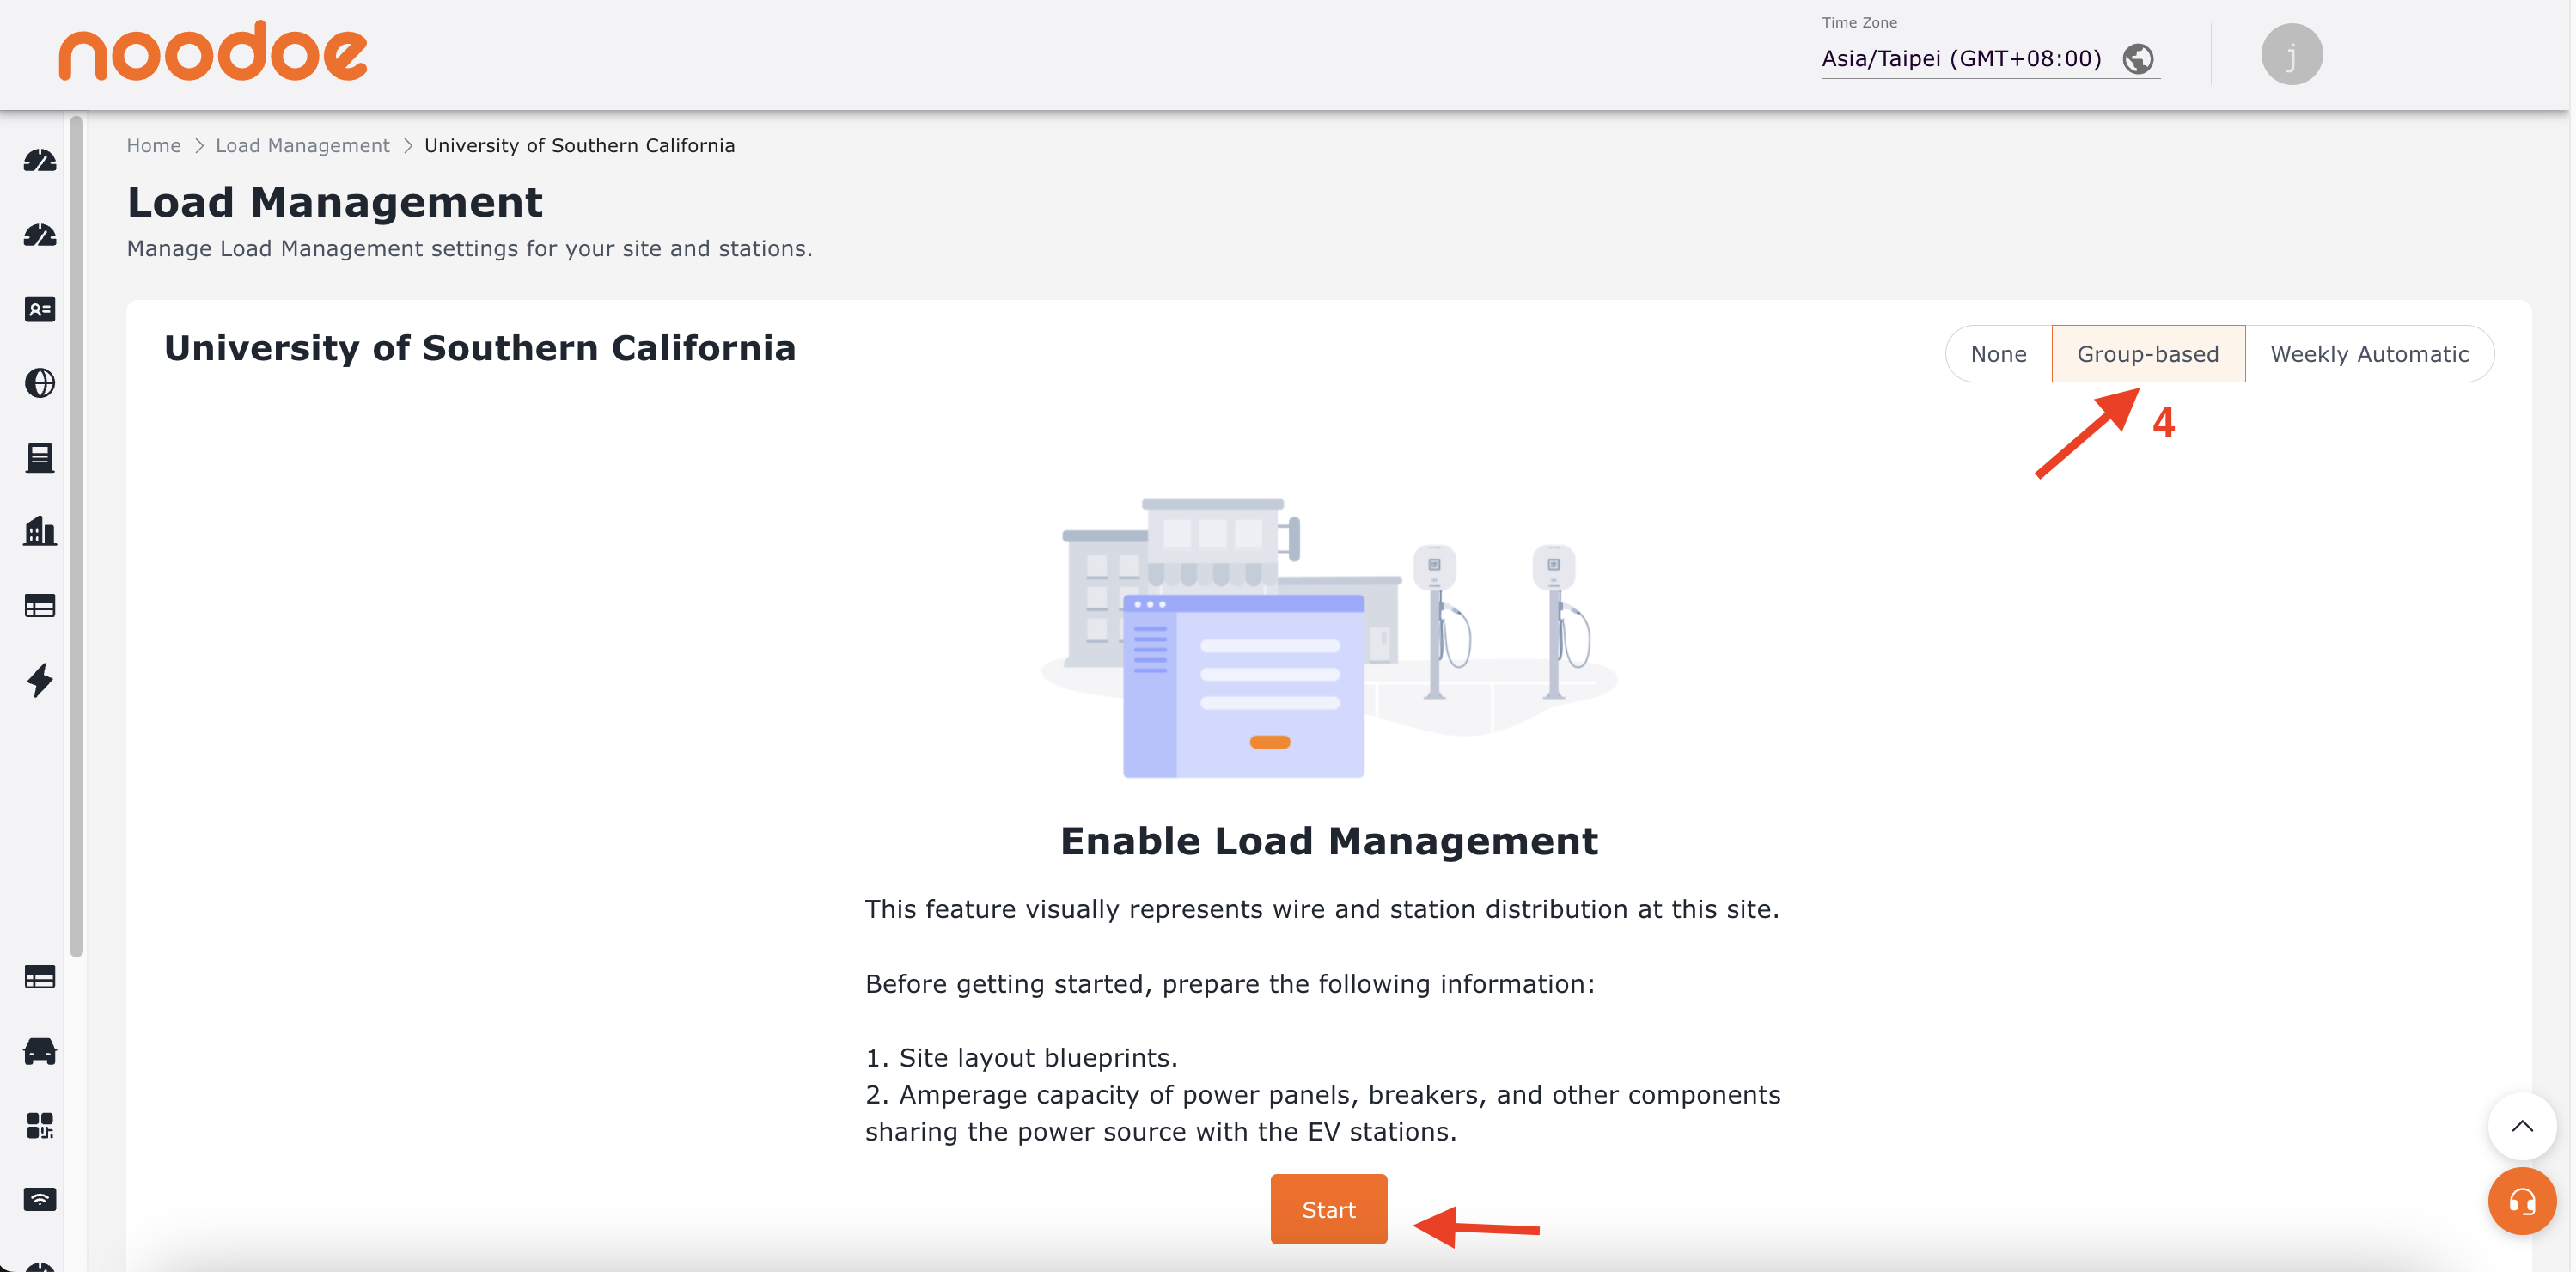Screen dimensions: 2576x1272
Task: Open the lightning bolt sidebar icon
Action: [40, 680]
